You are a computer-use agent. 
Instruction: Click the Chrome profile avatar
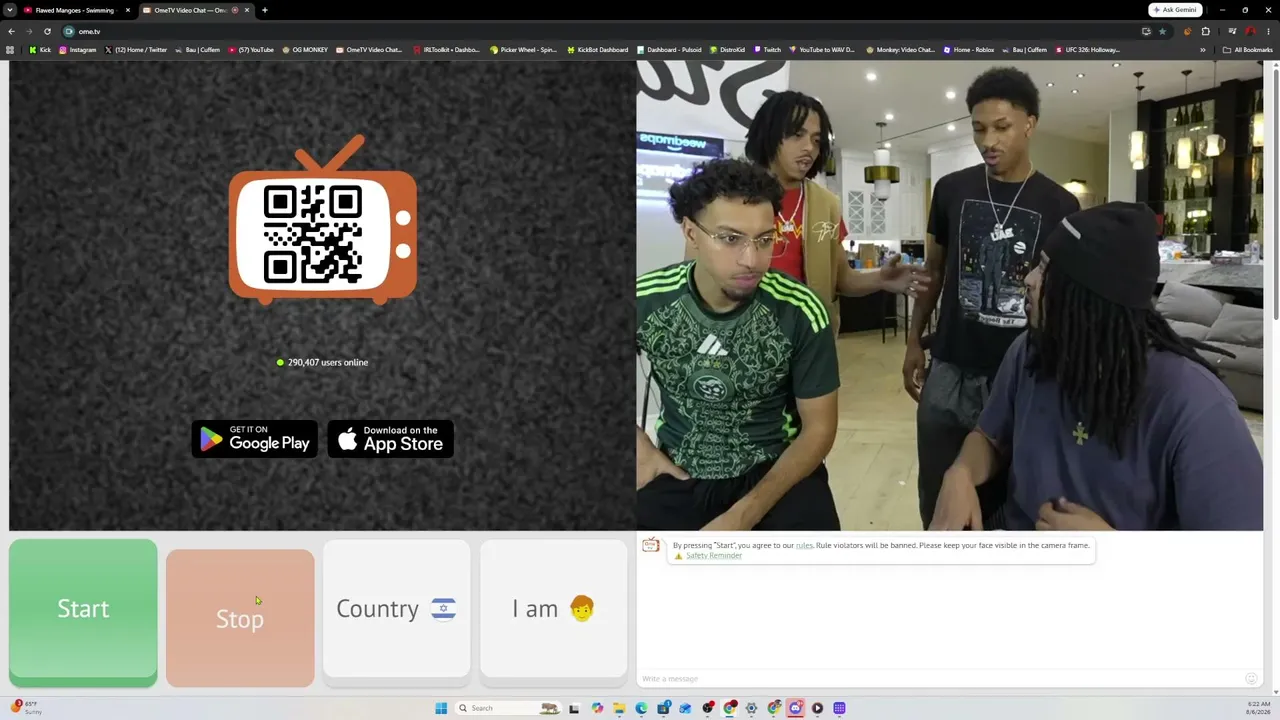coord(1250,31)
